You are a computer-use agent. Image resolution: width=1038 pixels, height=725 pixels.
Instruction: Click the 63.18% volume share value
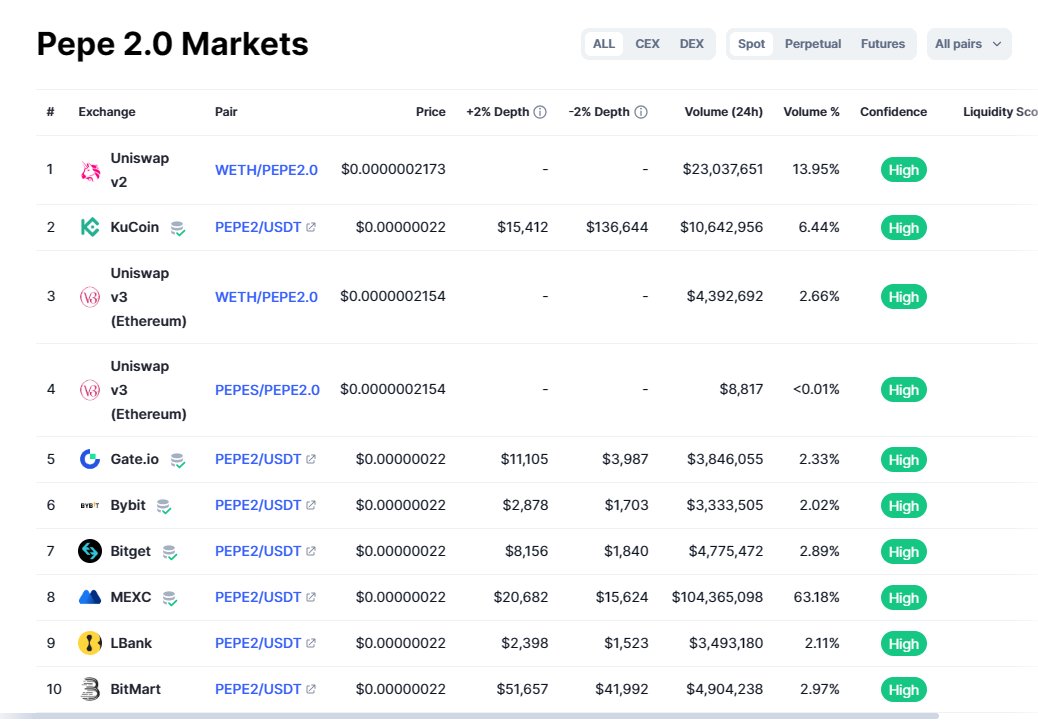click(816, 597)
